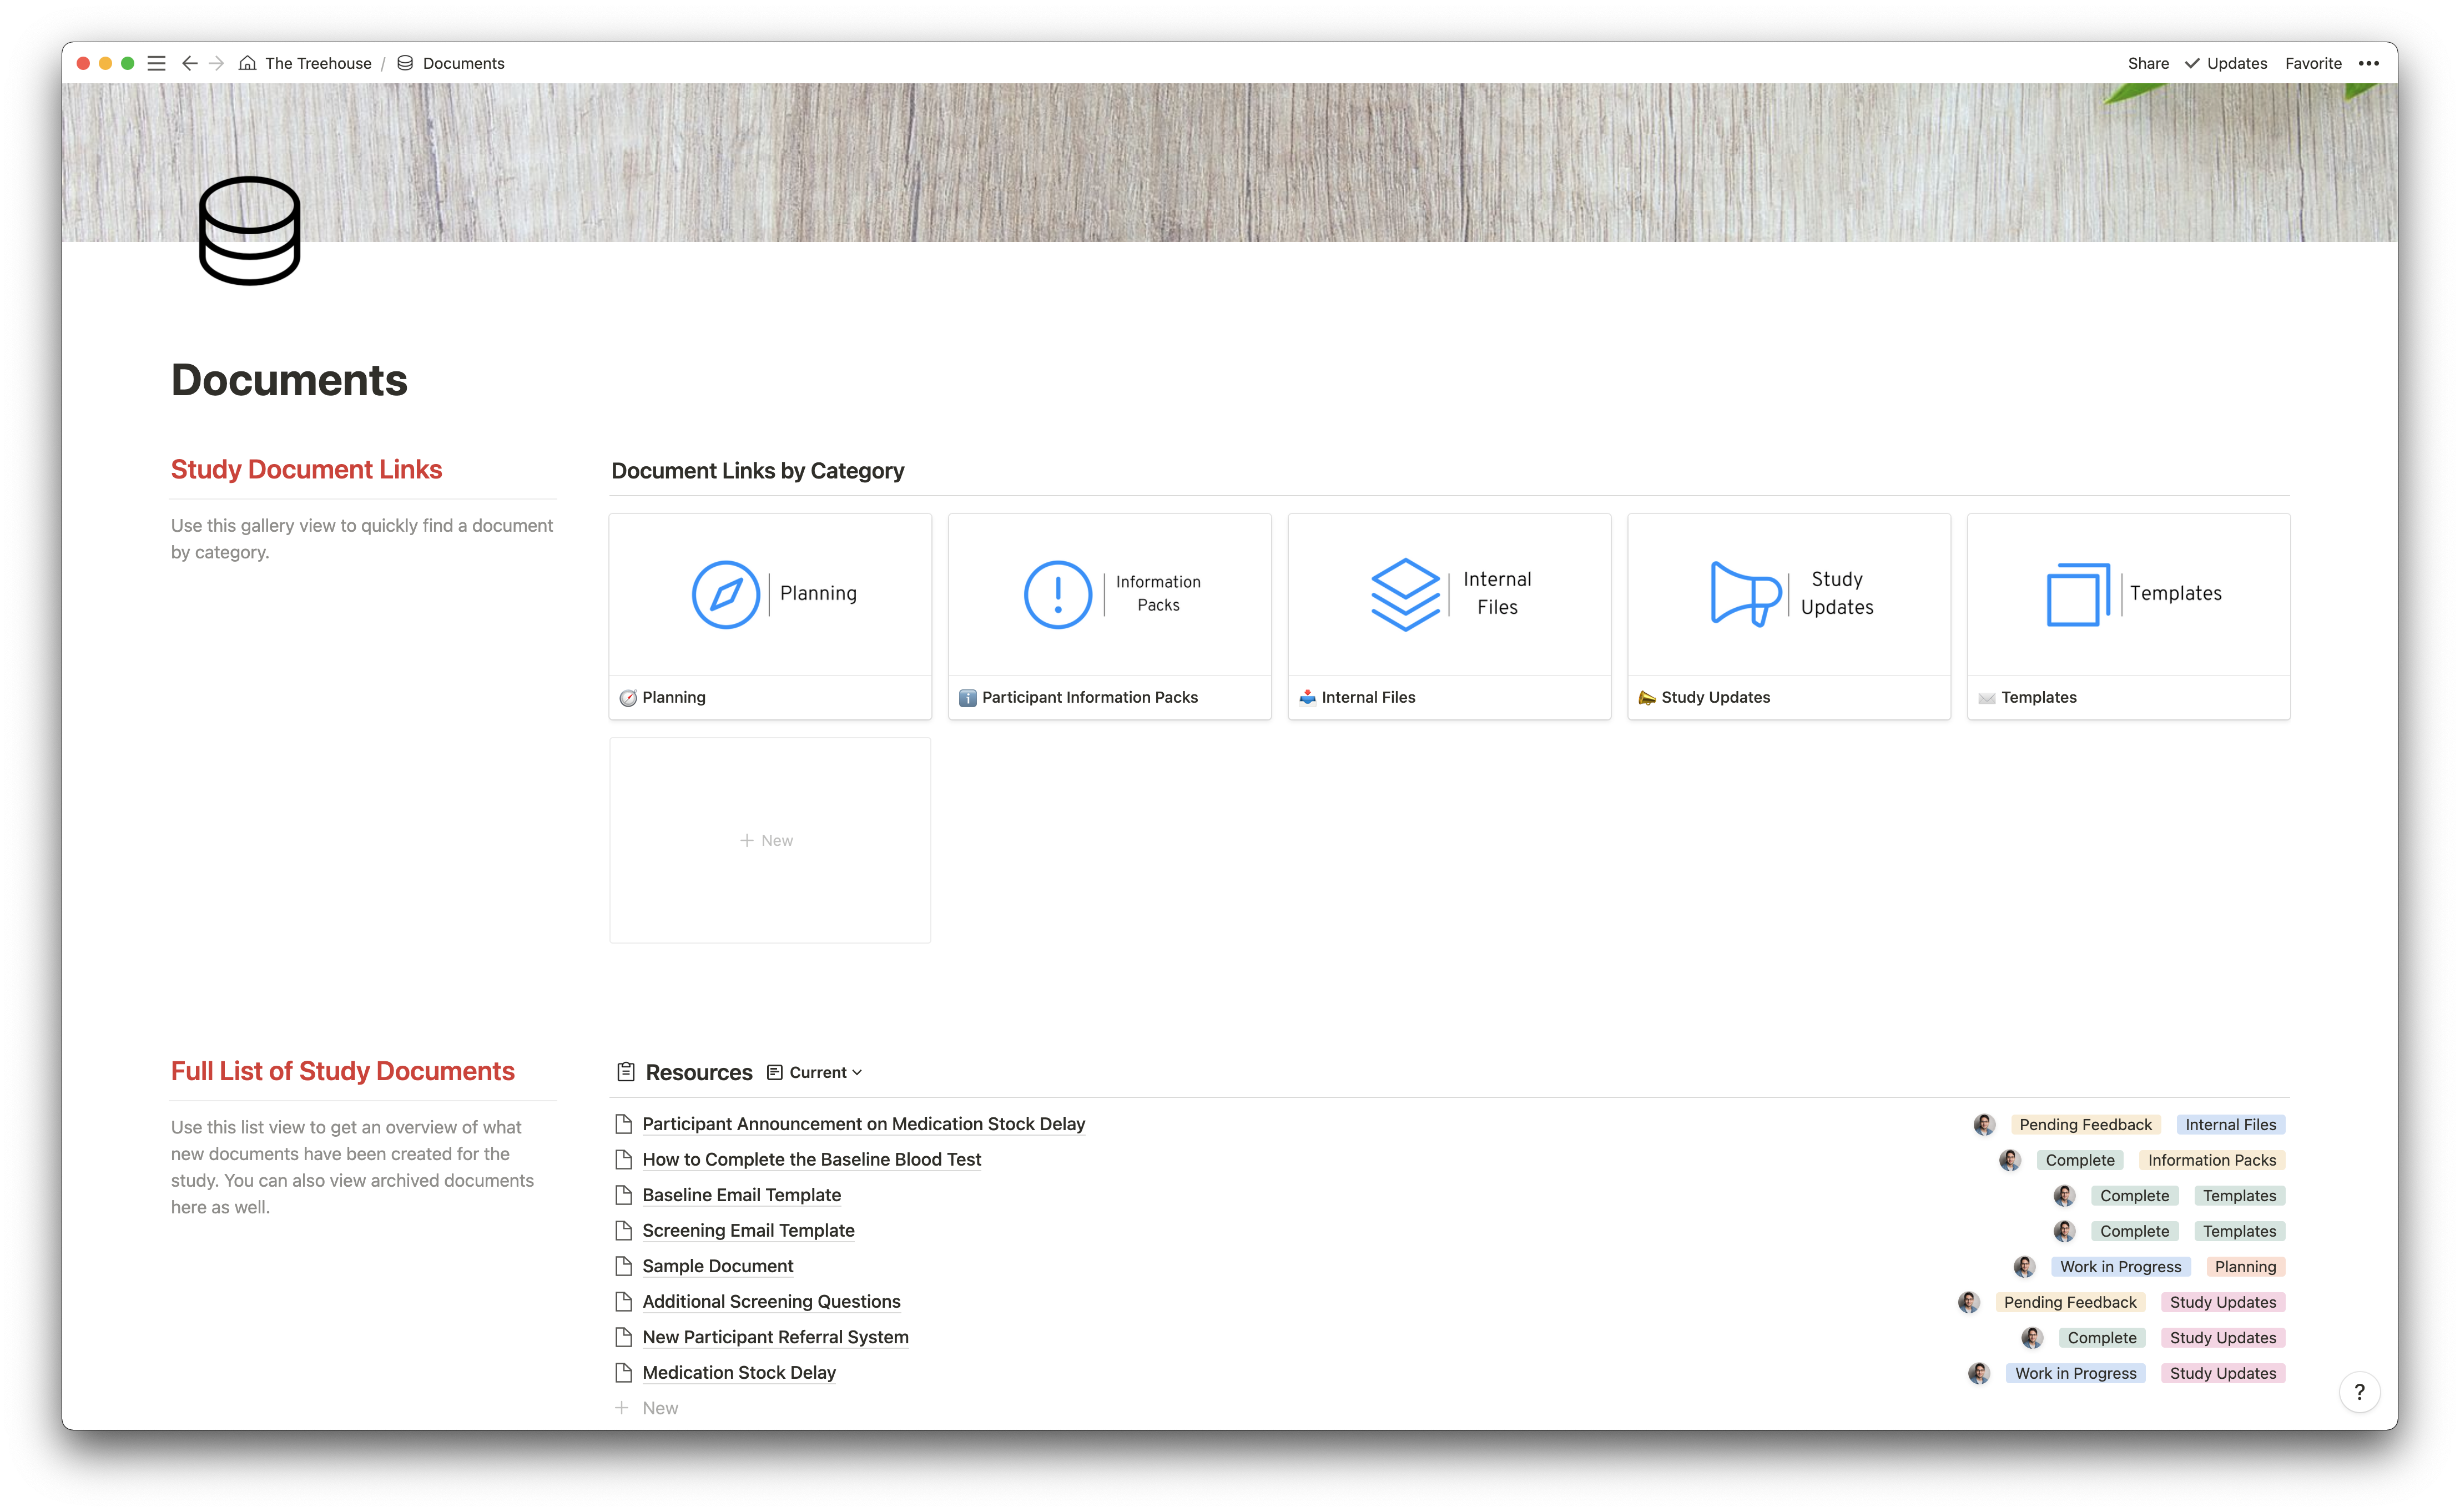Click the Resources database title icon

[x=626, y=1072]
